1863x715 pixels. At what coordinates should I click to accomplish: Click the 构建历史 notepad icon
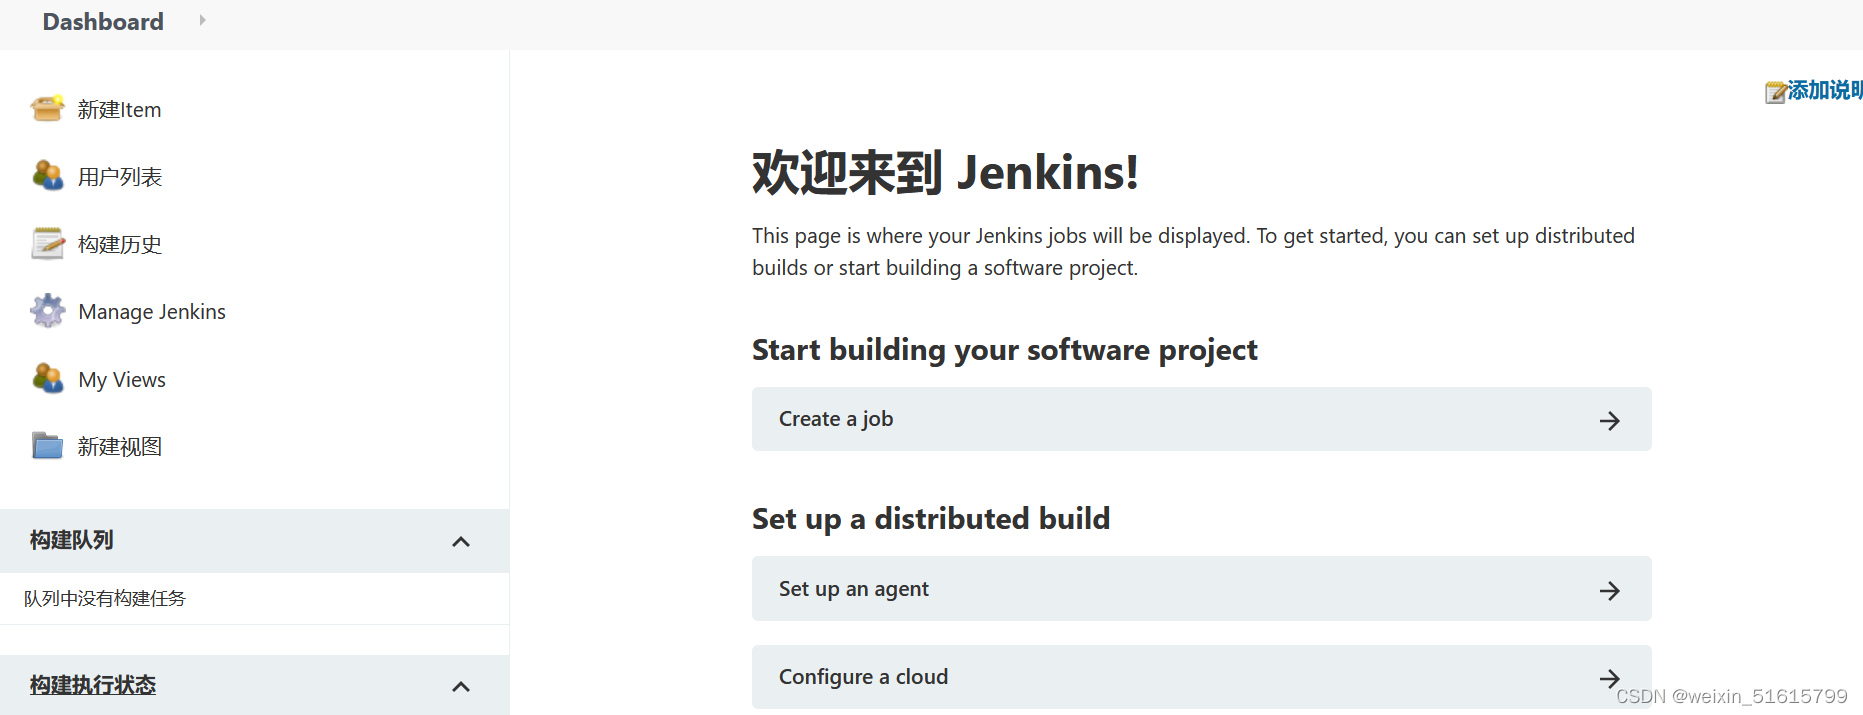47,243
